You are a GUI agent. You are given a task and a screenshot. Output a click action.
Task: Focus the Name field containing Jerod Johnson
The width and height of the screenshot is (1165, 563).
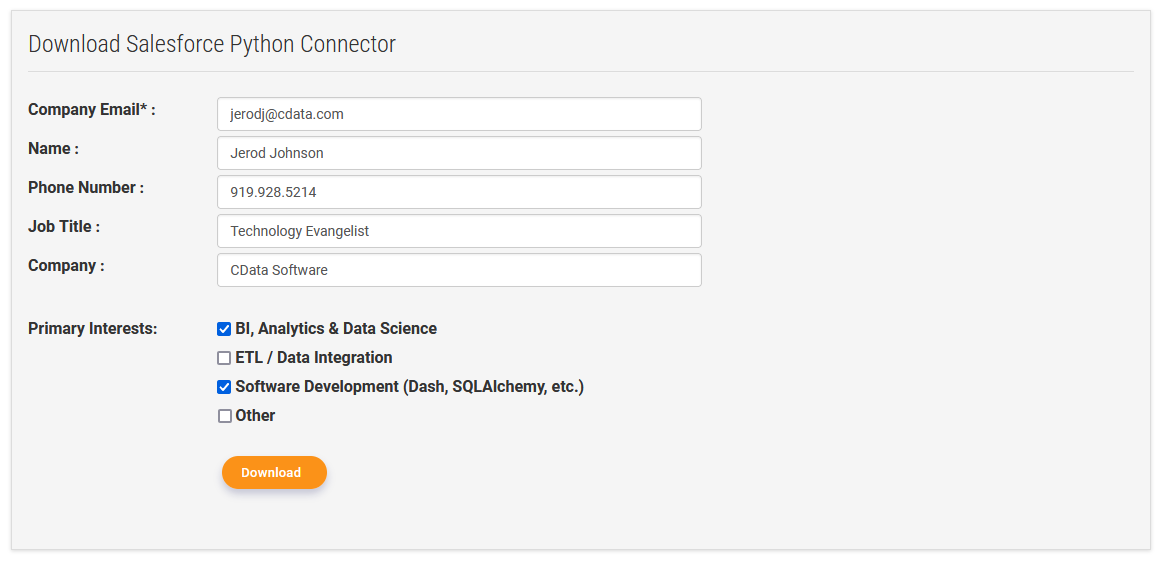[x=459, y=153]
